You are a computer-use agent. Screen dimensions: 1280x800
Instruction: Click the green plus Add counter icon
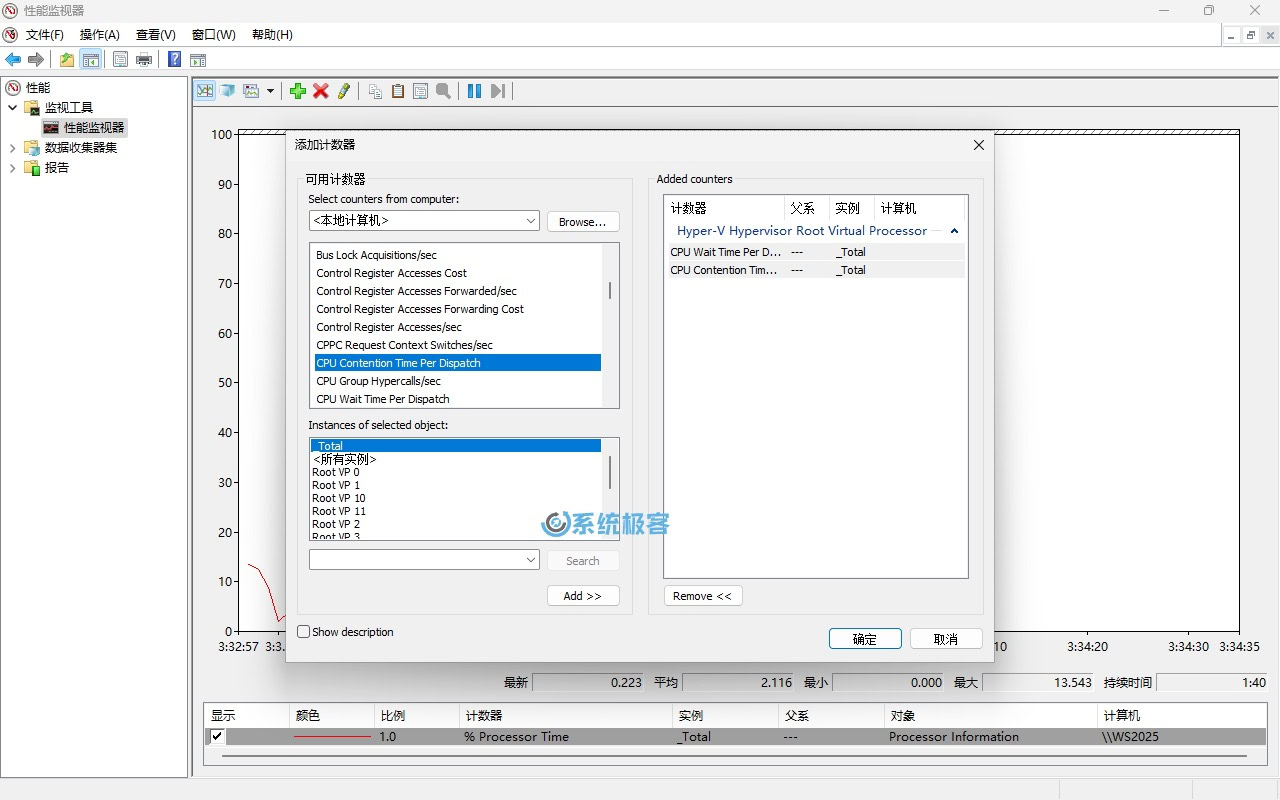point(298,91)
